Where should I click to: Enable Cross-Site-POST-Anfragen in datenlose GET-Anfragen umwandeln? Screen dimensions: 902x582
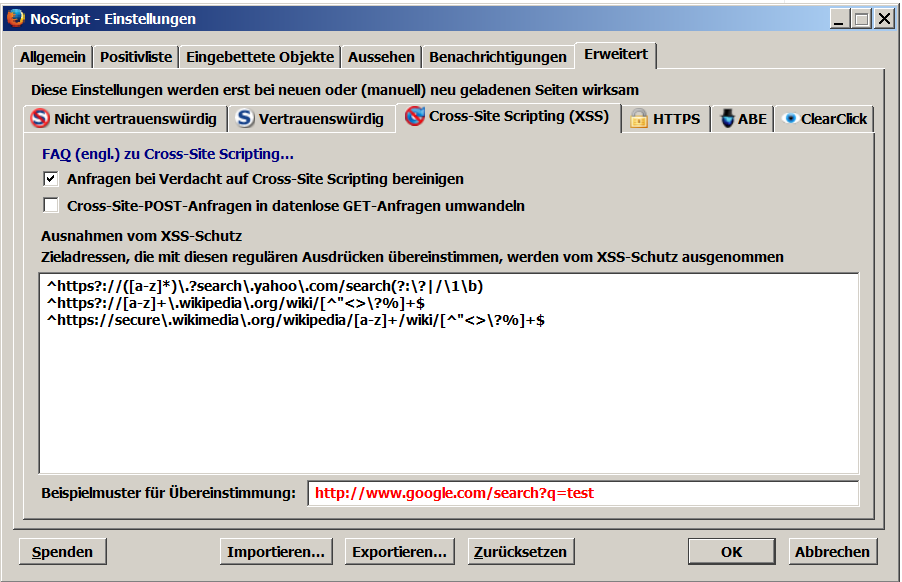pos(51,205)
